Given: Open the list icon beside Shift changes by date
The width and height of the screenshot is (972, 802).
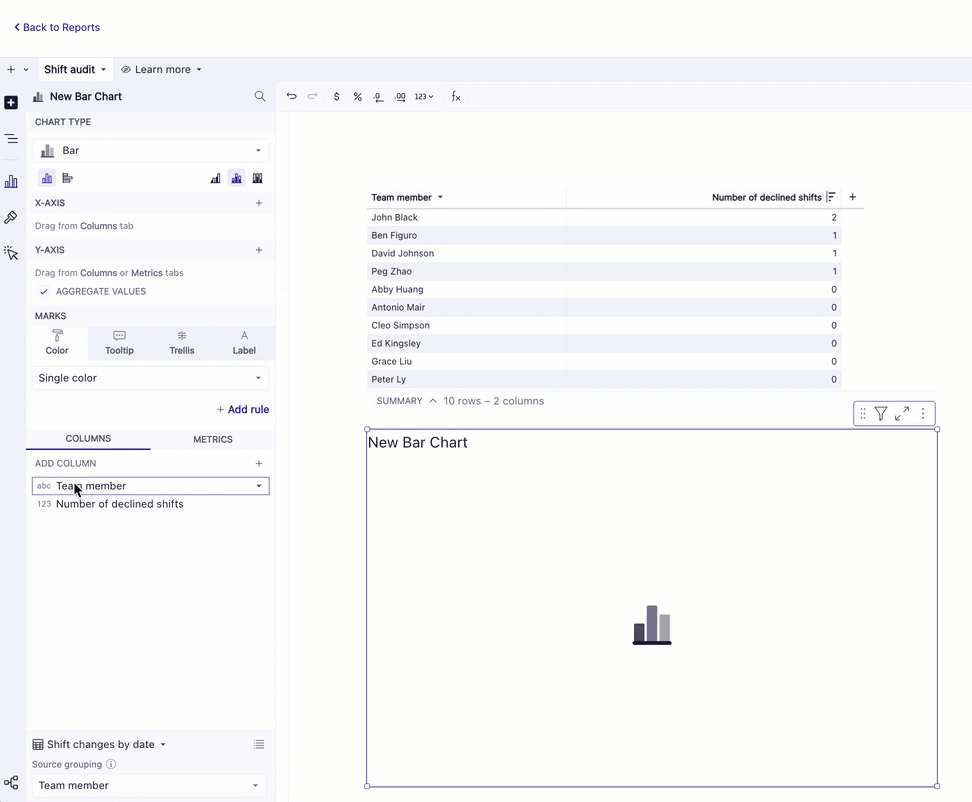Looking at the screenshot, I should pyautogui.click(x=259, y=744).
